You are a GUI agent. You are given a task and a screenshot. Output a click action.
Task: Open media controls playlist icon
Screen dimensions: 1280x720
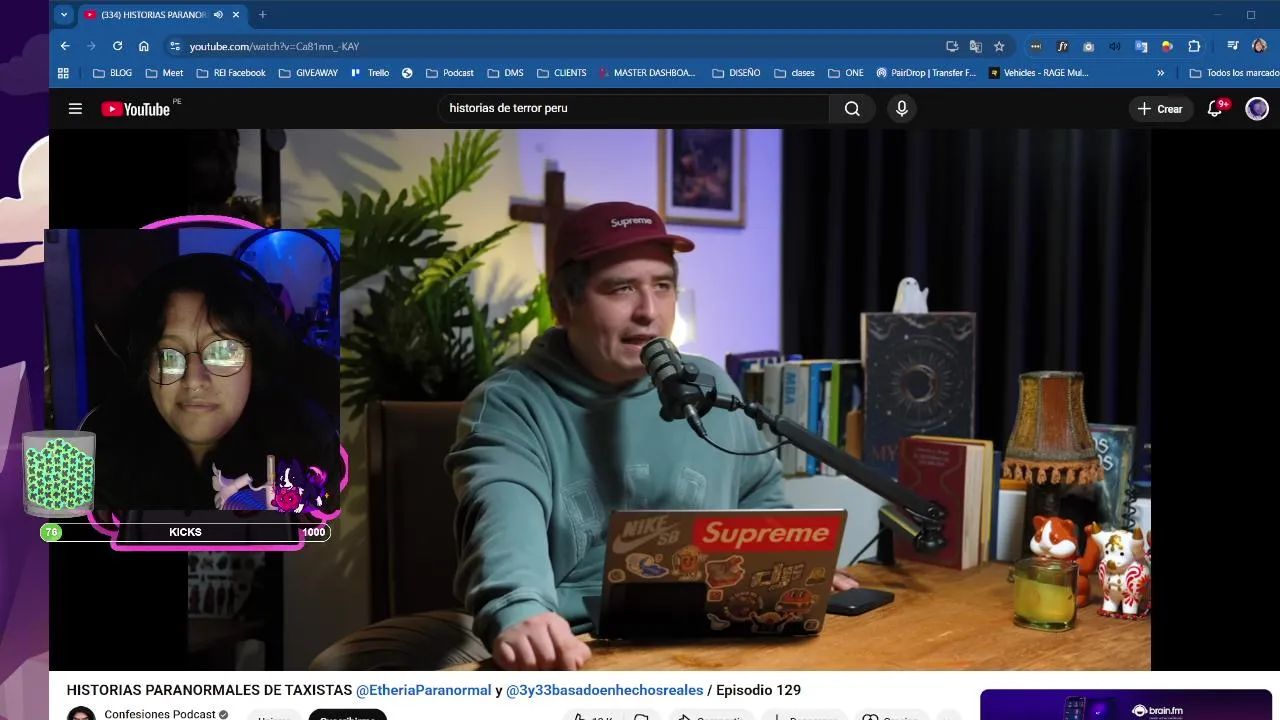click(x=1233, y=46)
